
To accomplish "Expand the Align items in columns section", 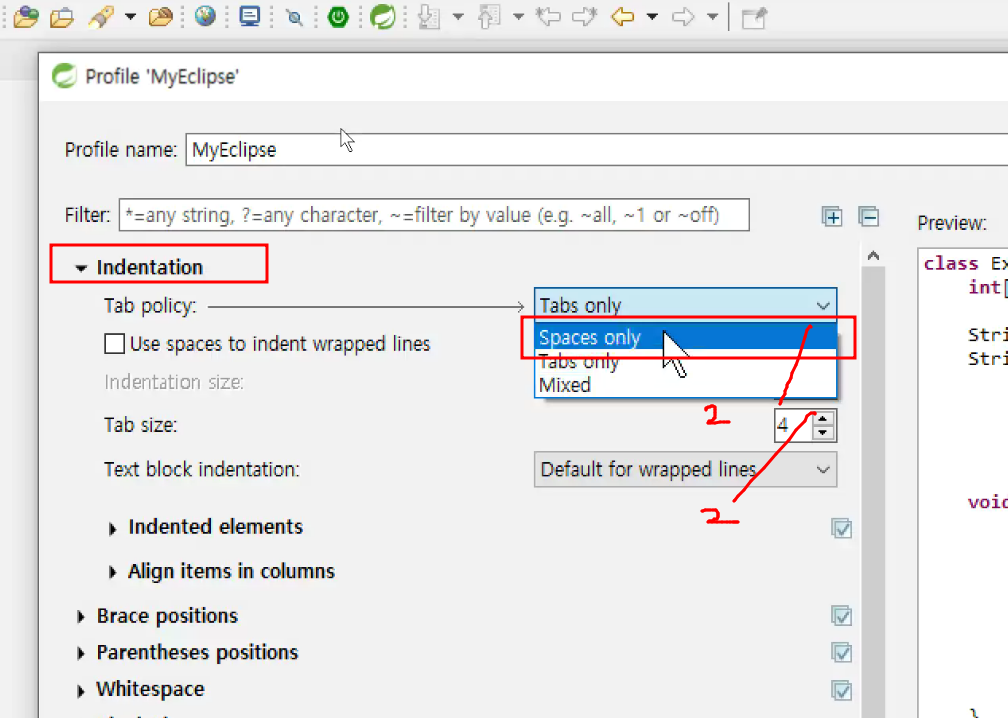I will coord(112,572).
